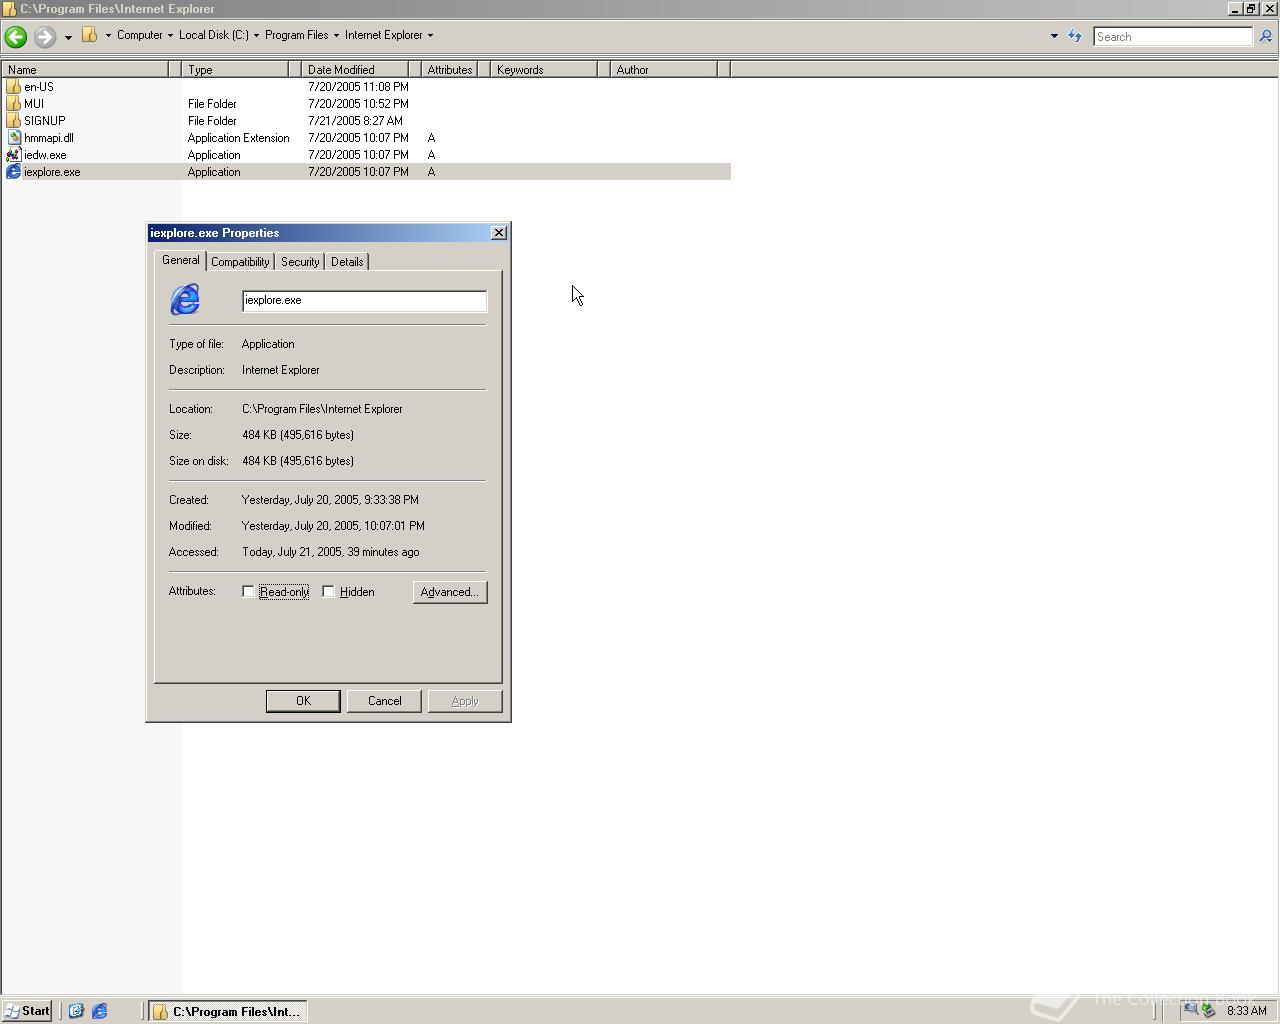Screen dimensions: 1280x1024
Task: Switch to the Compatibility tab
Action: pos(240,262)
